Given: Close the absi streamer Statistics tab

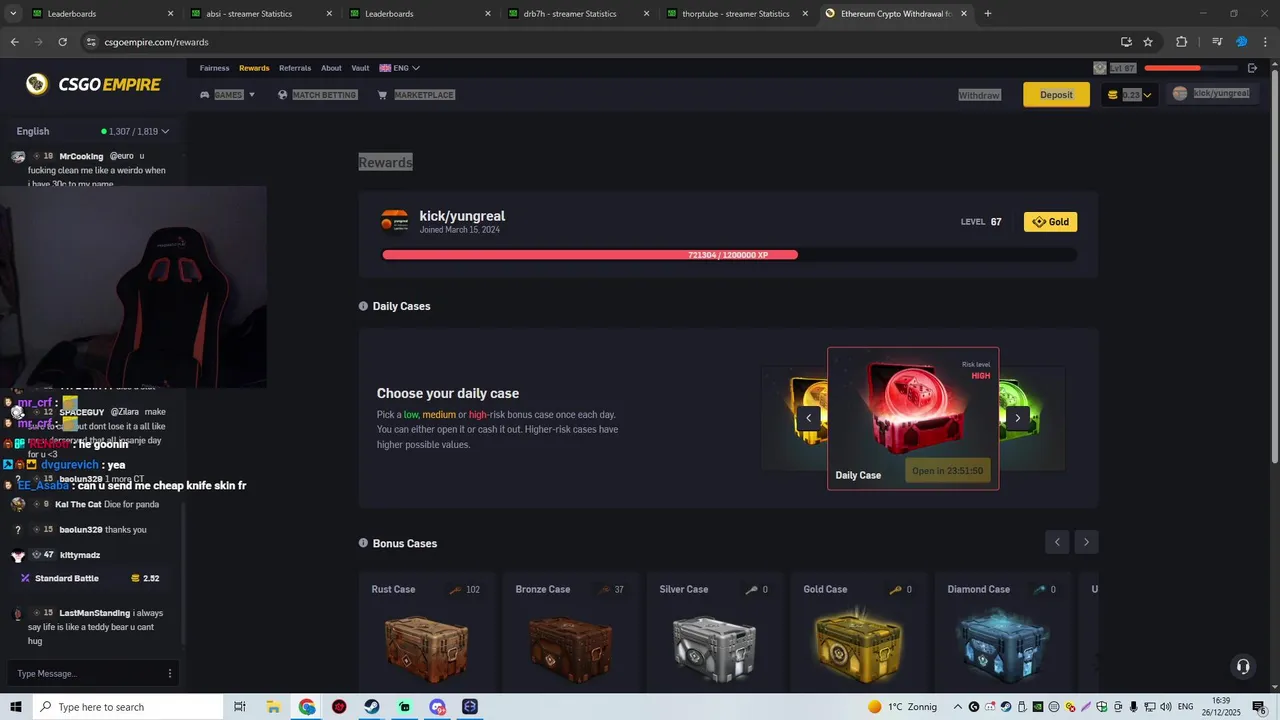Looking at the screenshot, I should coord(329,14).
